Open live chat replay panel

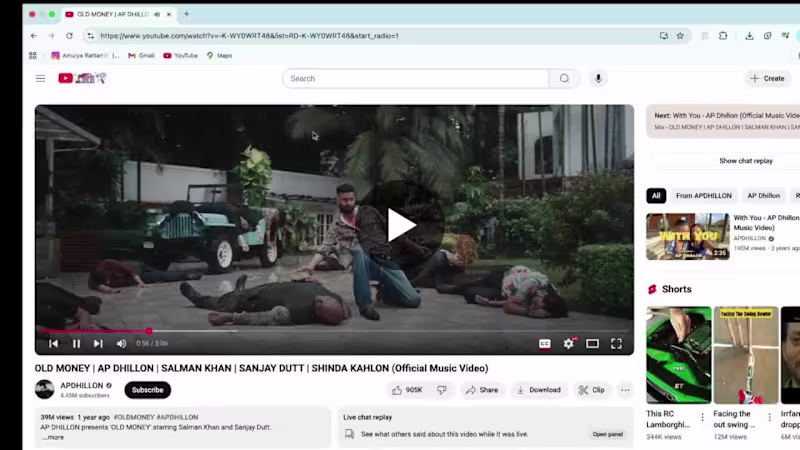607,434
